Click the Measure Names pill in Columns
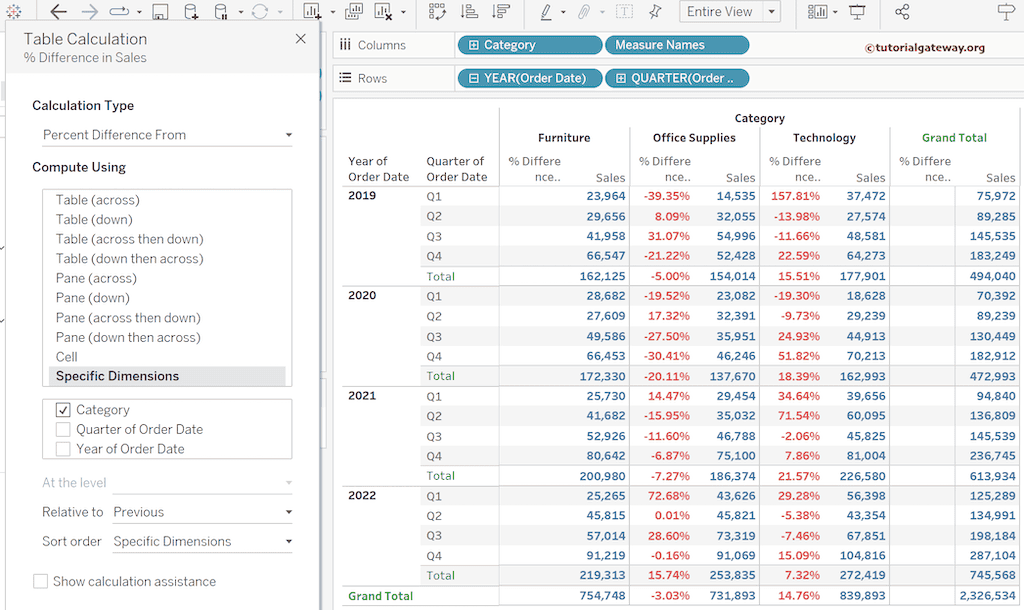This screenshot has width=1024, height=610. [676, 45]
